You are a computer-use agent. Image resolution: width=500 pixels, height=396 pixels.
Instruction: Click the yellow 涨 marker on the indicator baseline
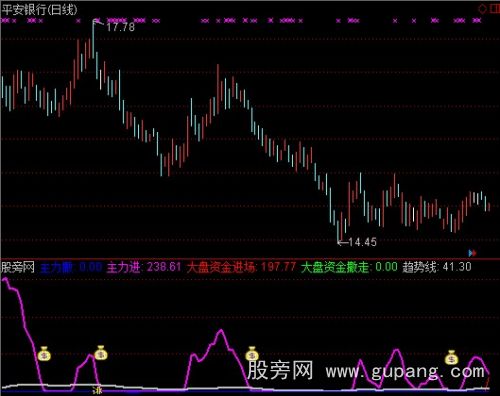click(97, 390)
